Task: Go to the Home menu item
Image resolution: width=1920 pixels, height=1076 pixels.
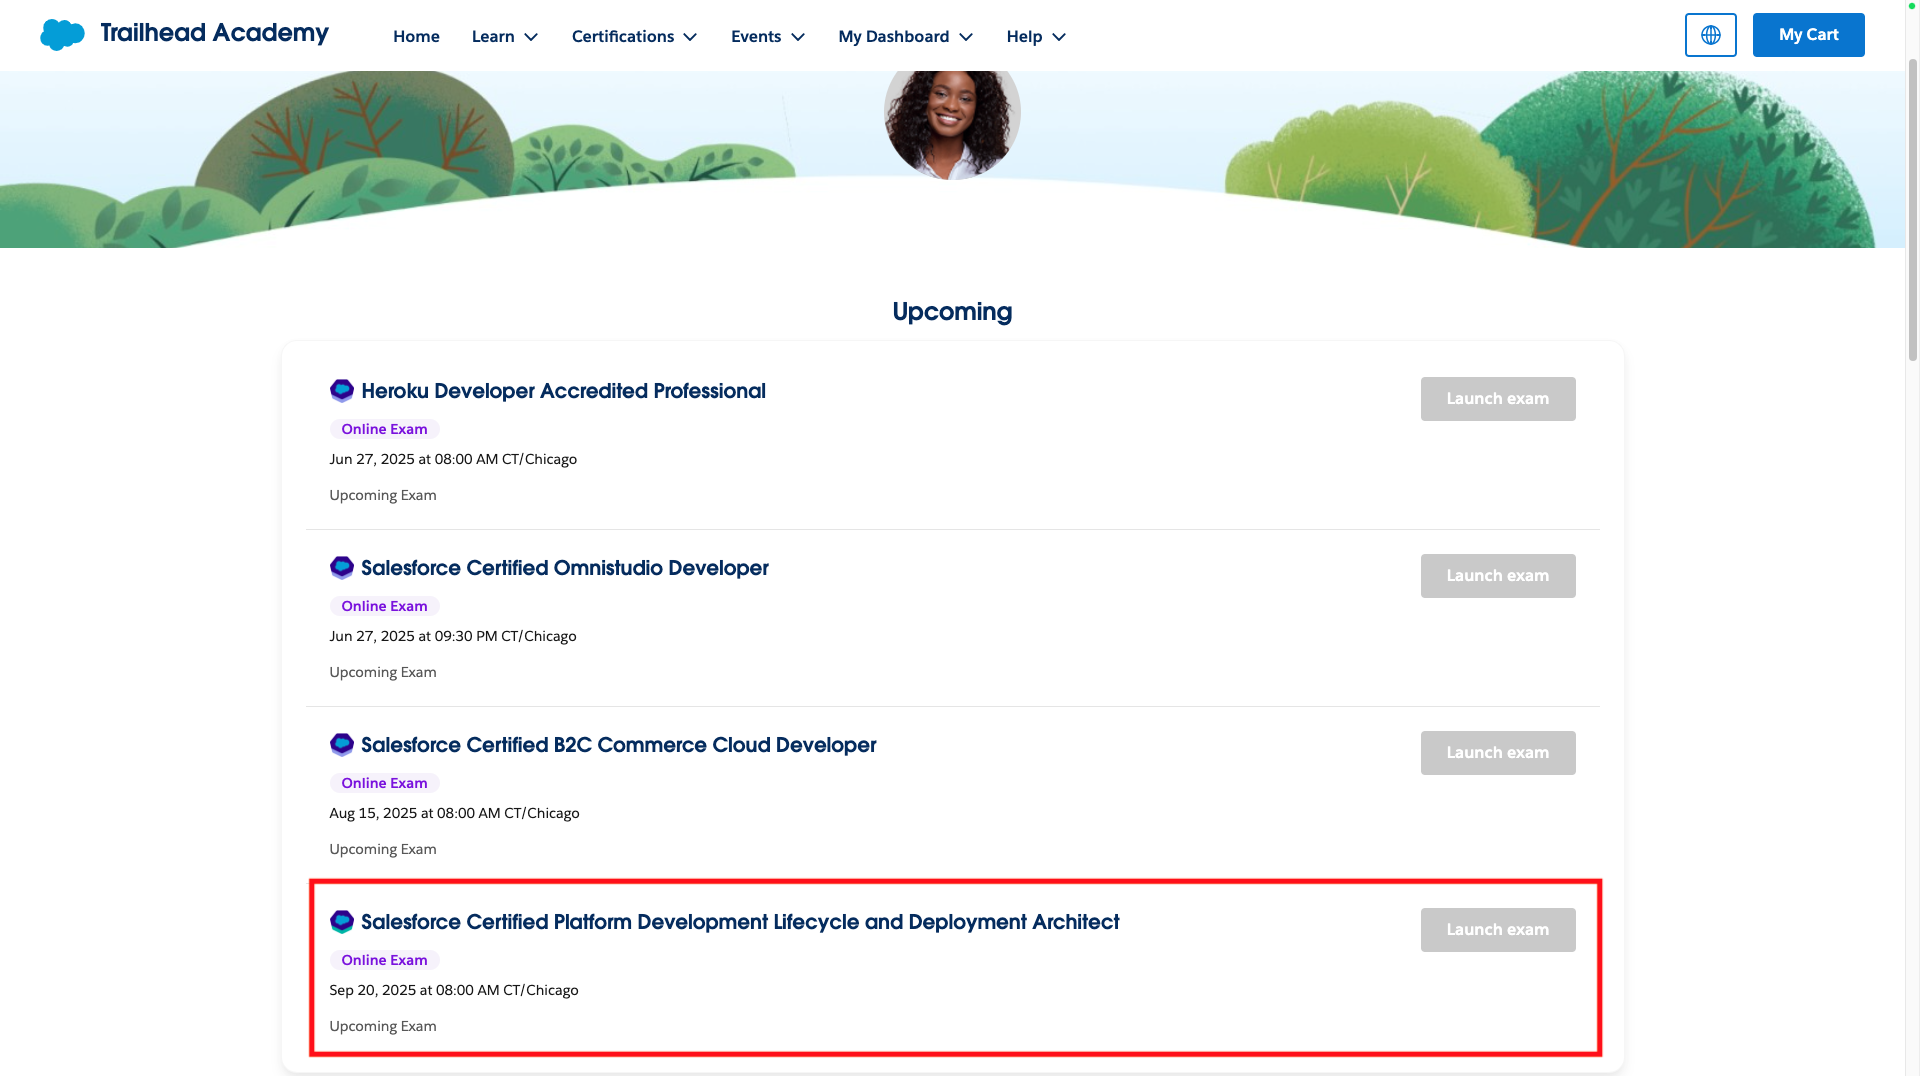Action: click(416, 36)
